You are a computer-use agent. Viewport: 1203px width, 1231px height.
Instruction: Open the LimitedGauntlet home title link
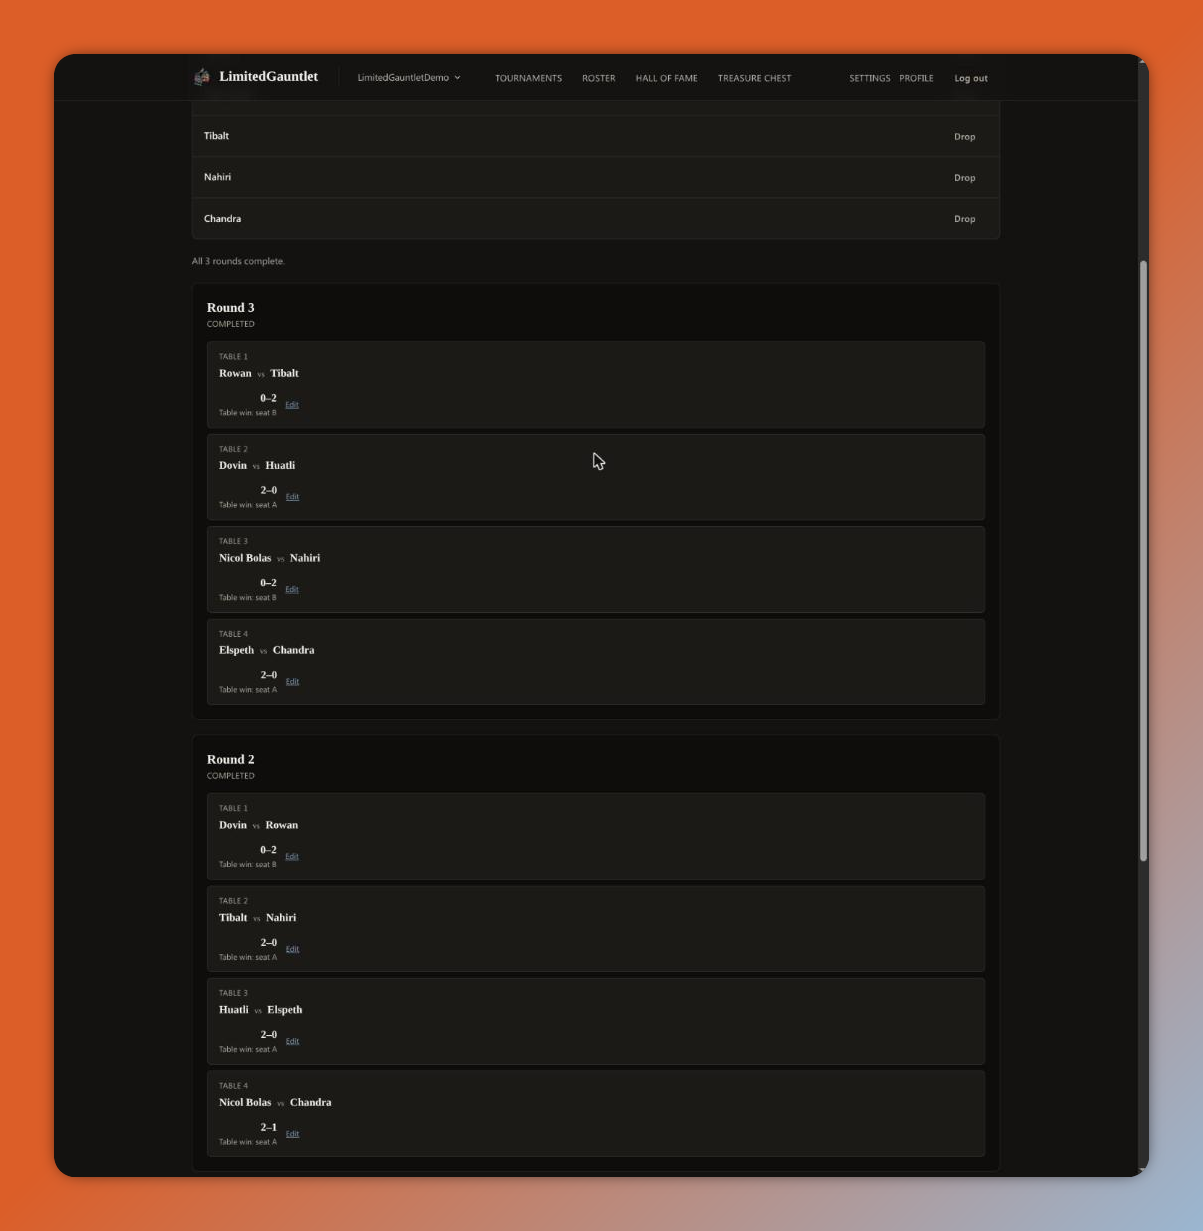(268, 77)
